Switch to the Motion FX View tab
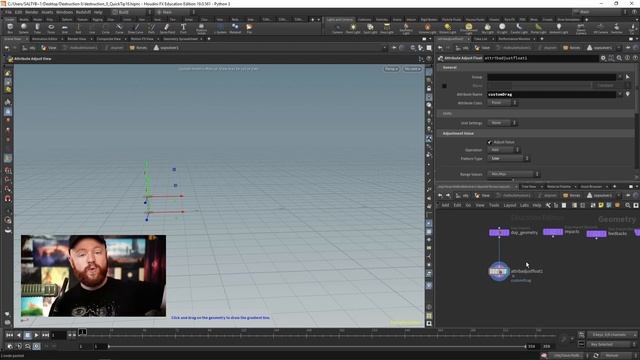The width and height of the screenshot is (640, 360). point(142,39)
